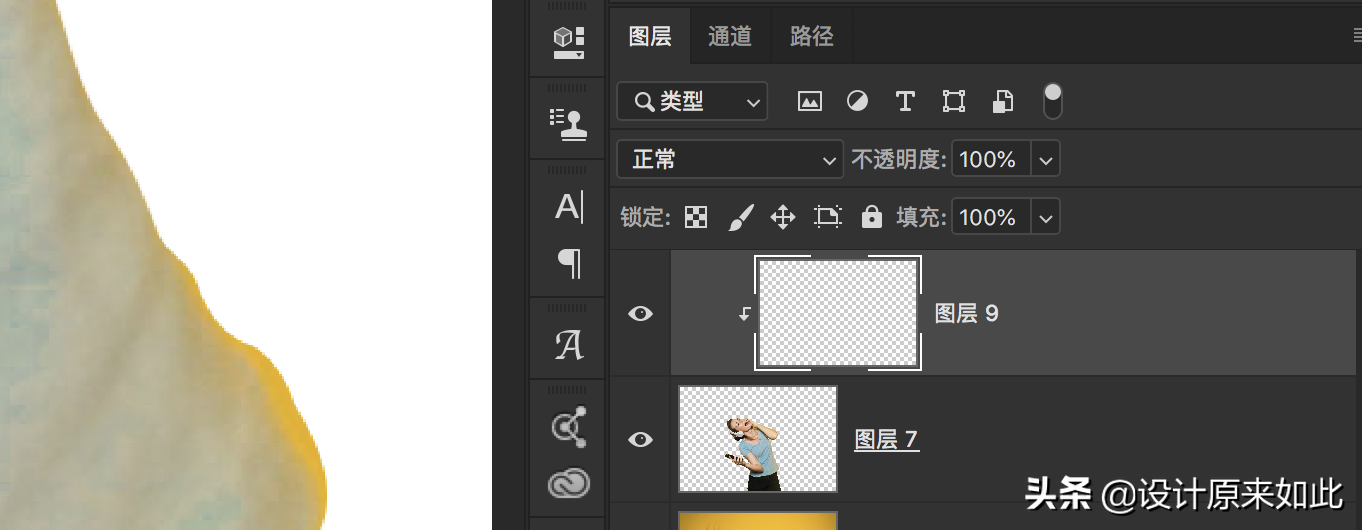Viewport: 1362px width, 530px height.
Task: Open the 3D panel icon
Action: [568, 41]
